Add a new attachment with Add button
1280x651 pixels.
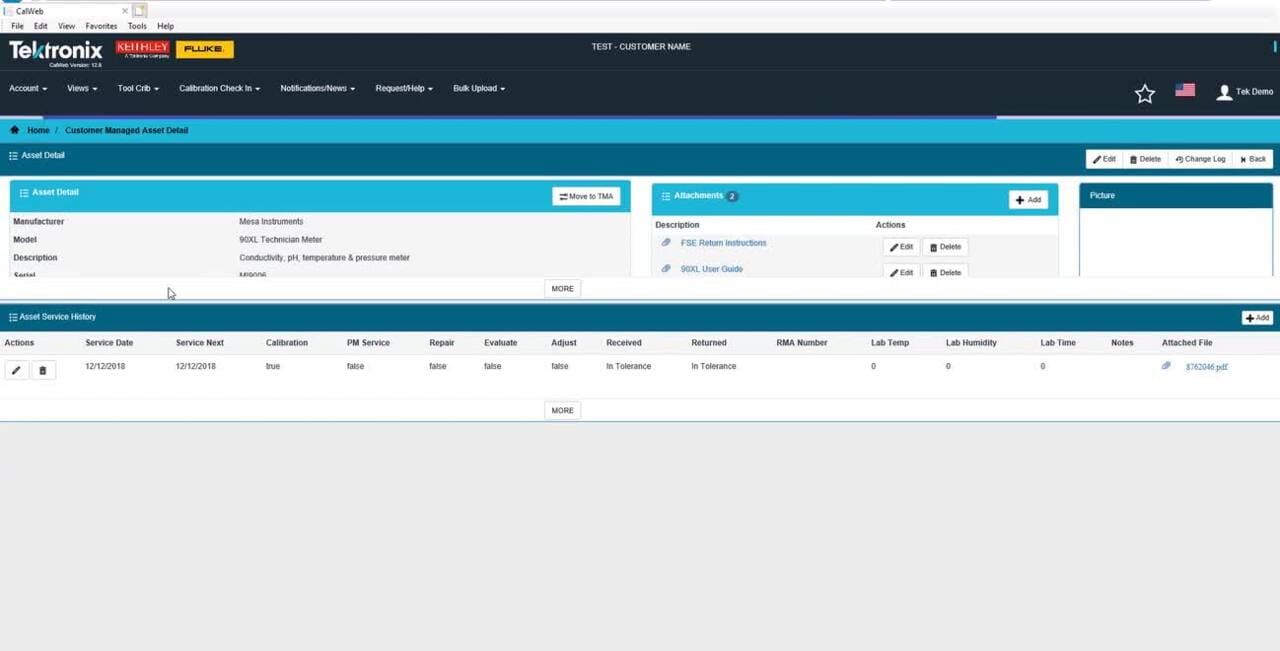1028,200
